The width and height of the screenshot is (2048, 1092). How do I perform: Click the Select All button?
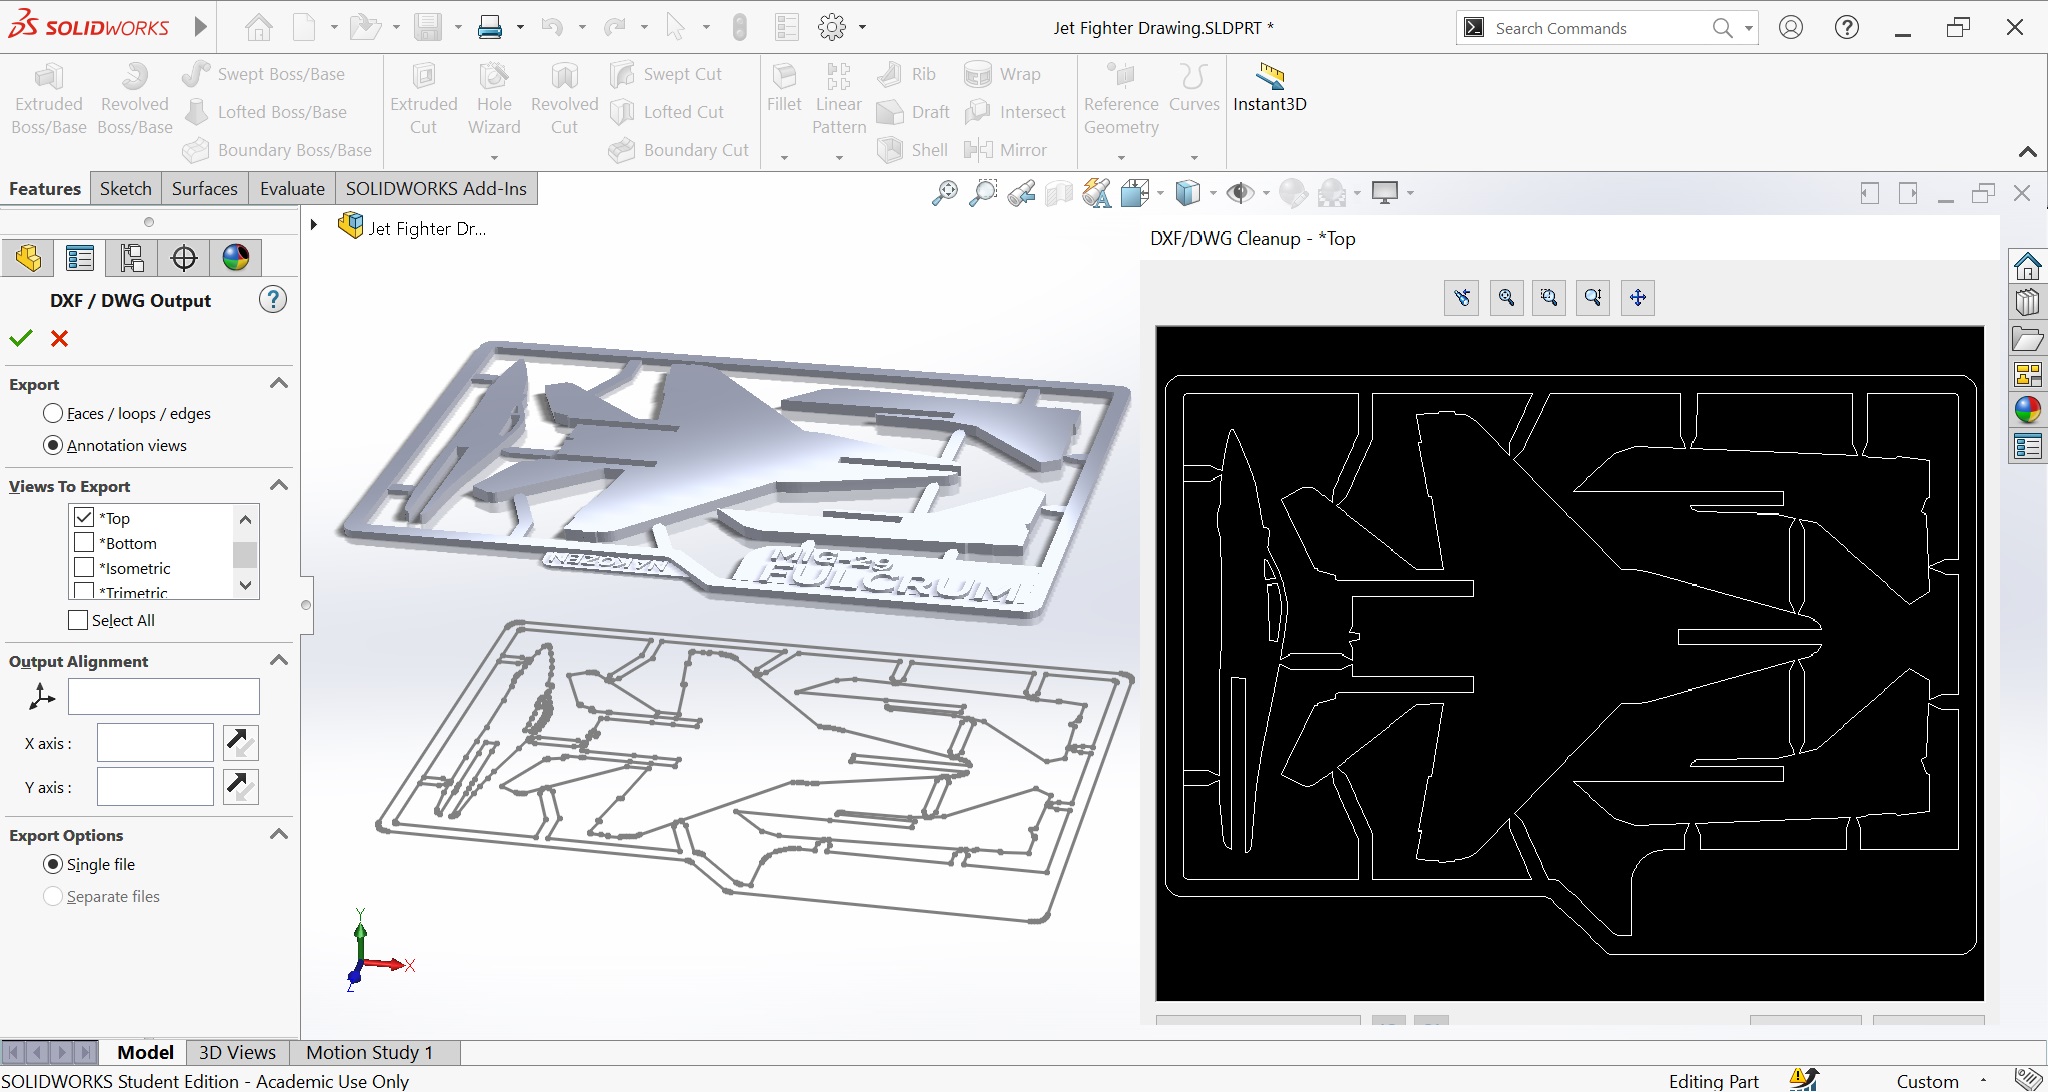click(x=77, y=621)
